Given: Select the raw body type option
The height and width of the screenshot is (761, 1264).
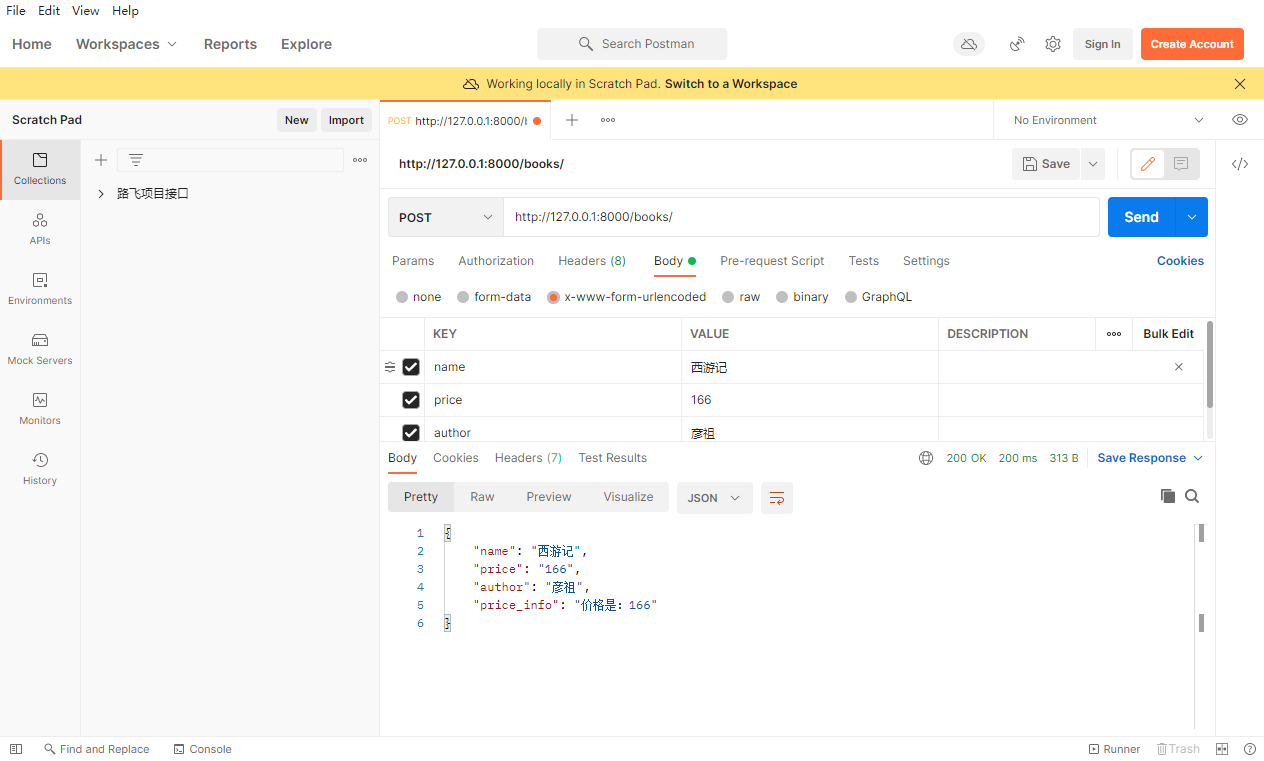Looking at the screenshot, I should coord(741,297).
